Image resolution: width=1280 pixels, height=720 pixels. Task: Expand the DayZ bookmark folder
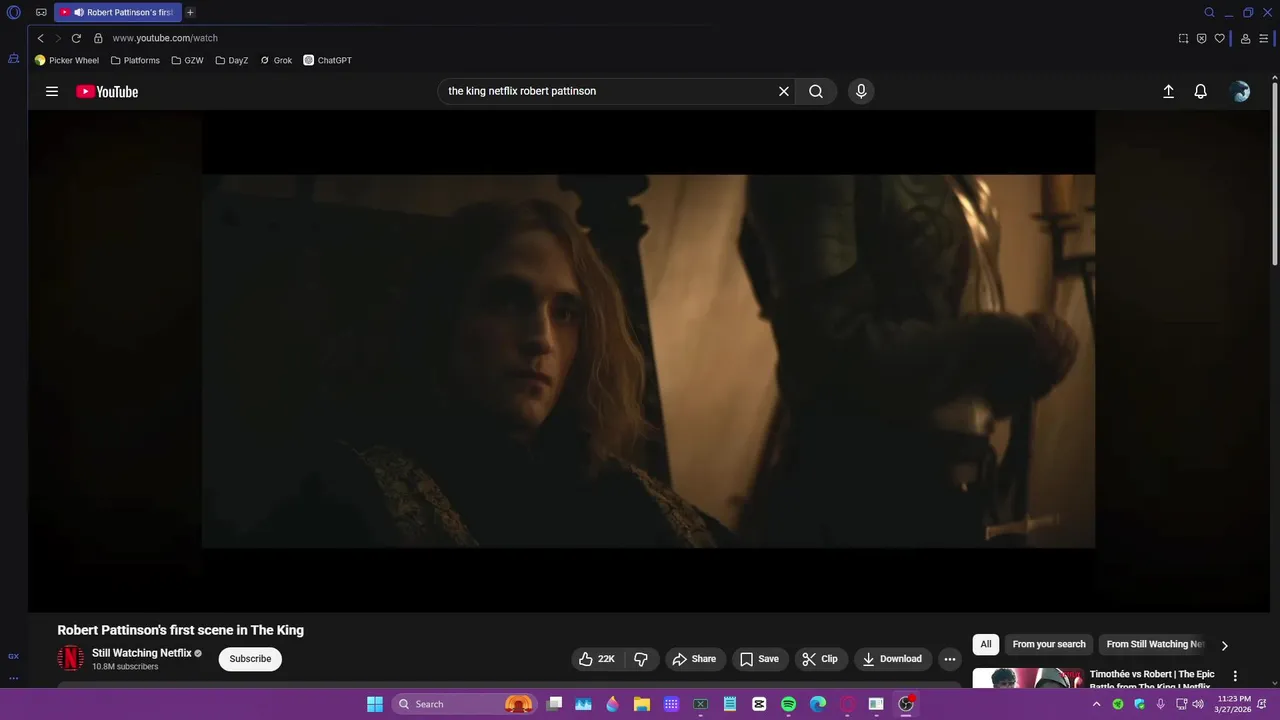pos(232,60)
